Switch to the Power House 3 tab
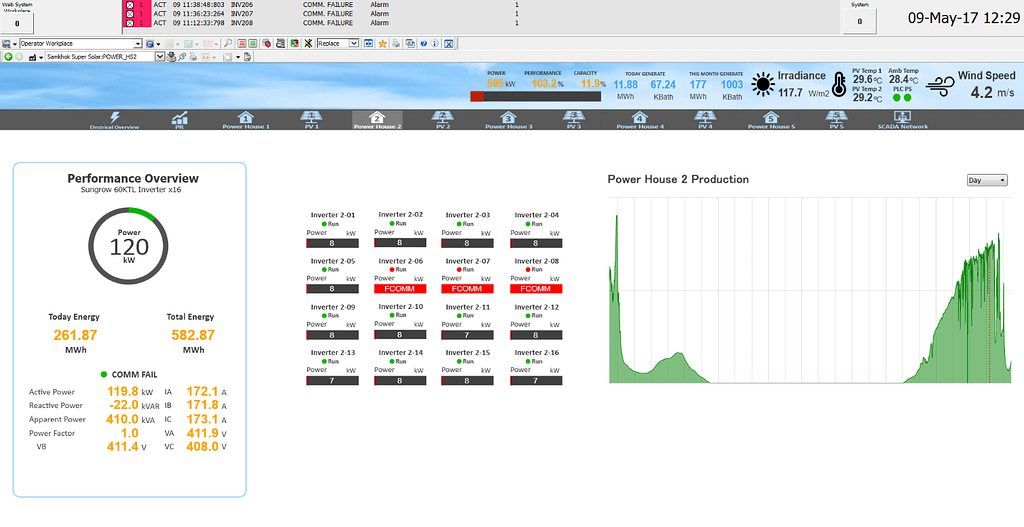This screenshot has height=527, width=1024. click(x=508, y=120)
